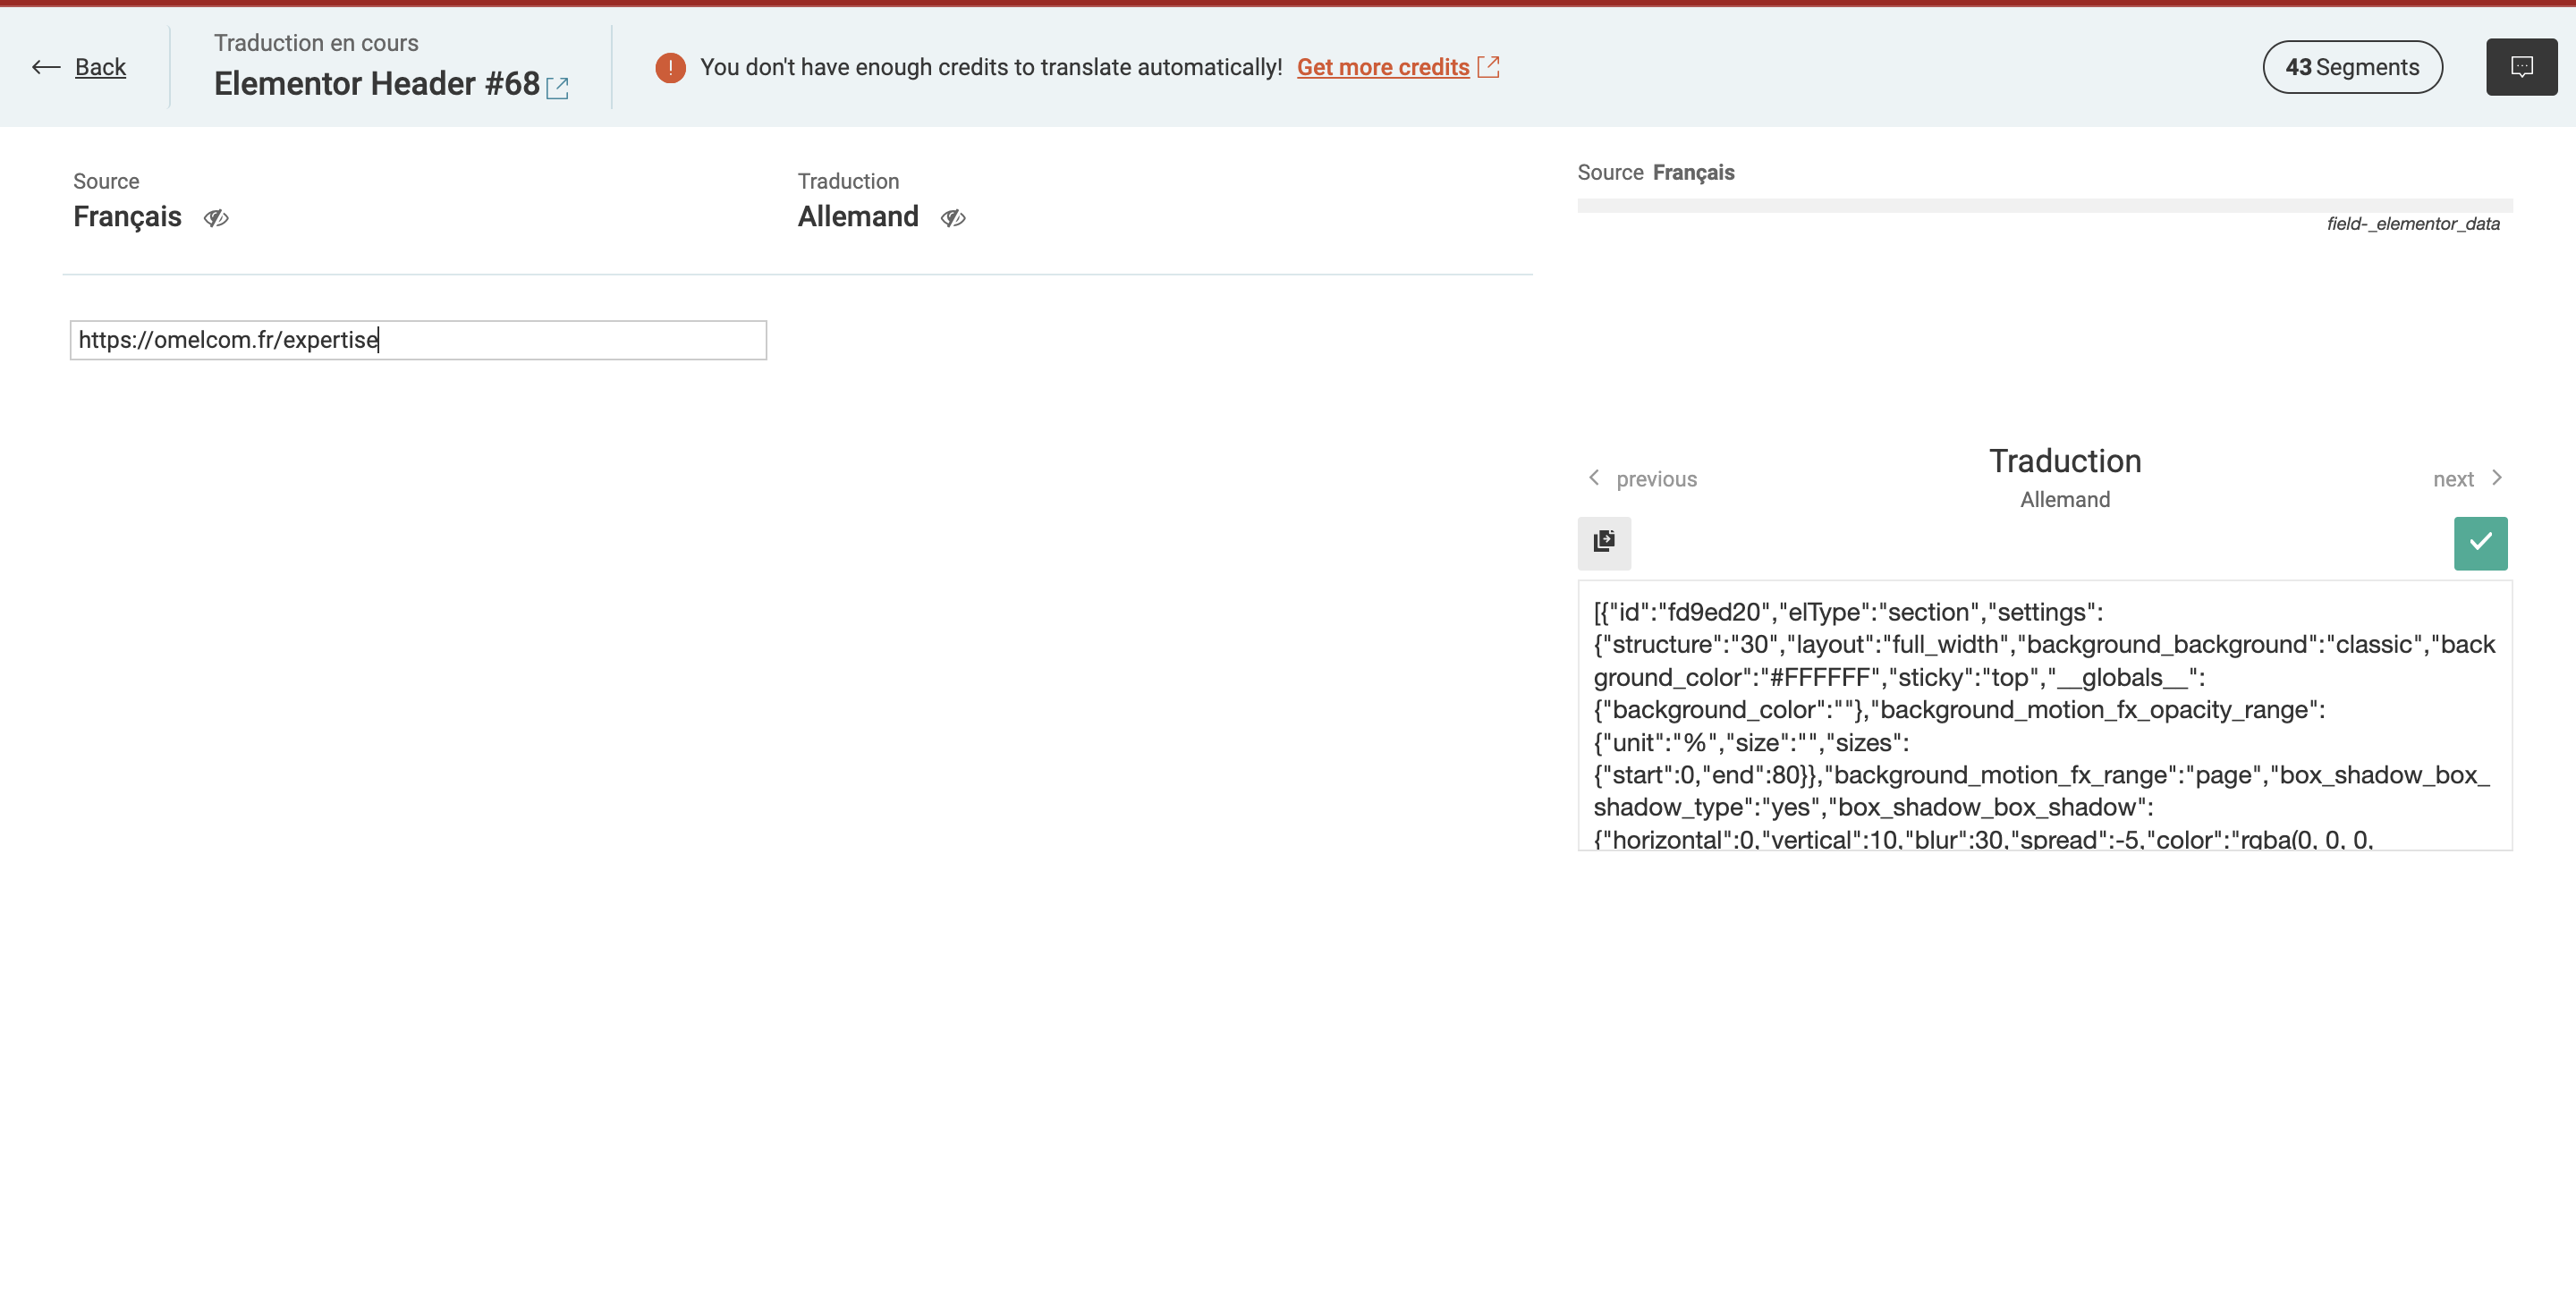This screenshot has height=1311, width=2576.
Task: Click the Elementor Header #68 title
Action: [x=376, y=84]
